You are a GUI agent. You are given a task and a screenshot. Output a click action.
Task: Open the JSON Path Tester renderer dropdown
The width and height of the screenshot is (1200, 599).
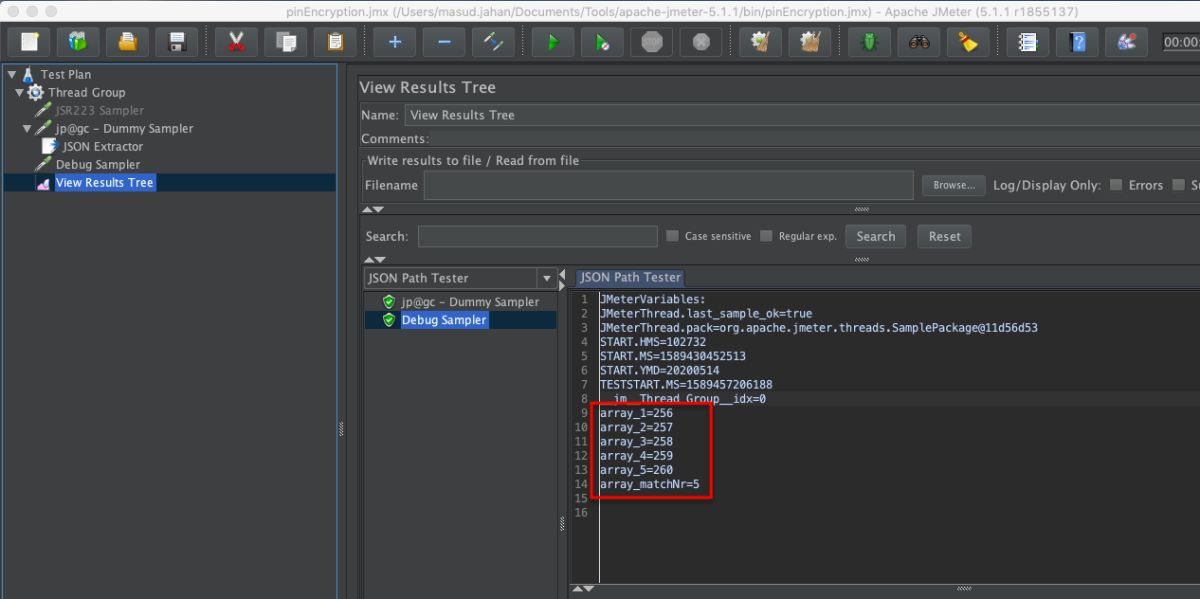pos(546,278)
